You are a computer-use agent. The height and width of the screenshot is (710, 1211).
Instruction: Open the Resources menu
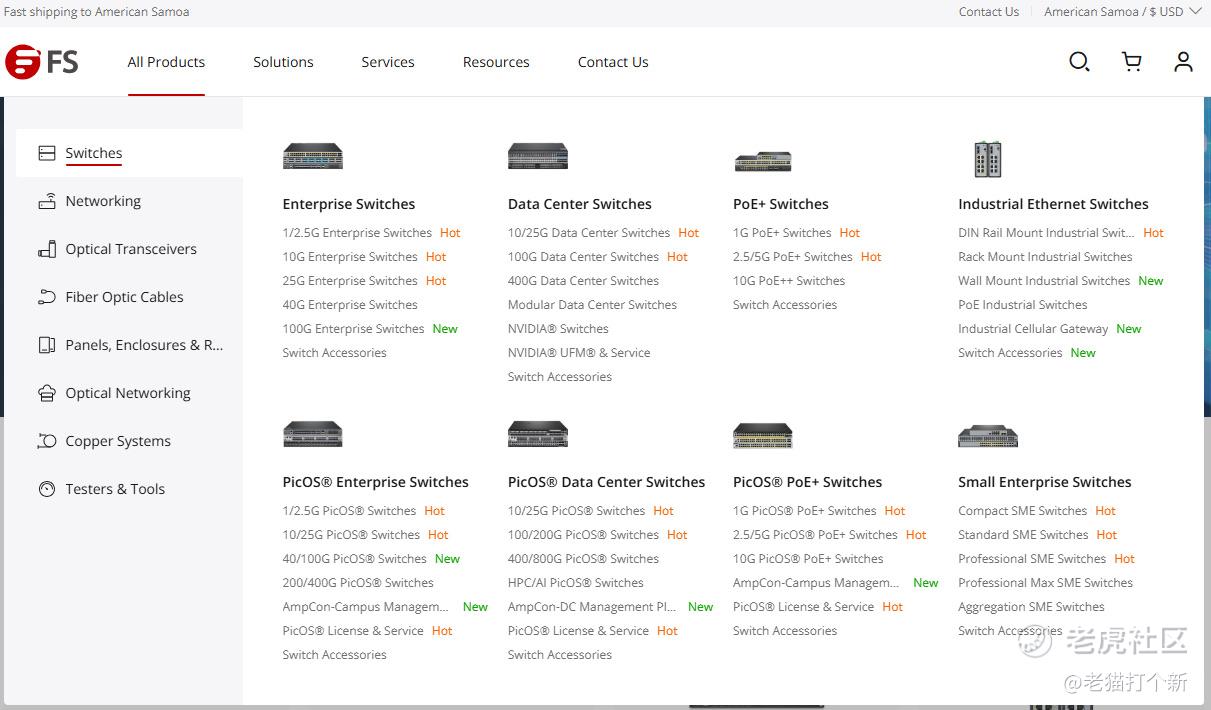(x=496, y=62)
